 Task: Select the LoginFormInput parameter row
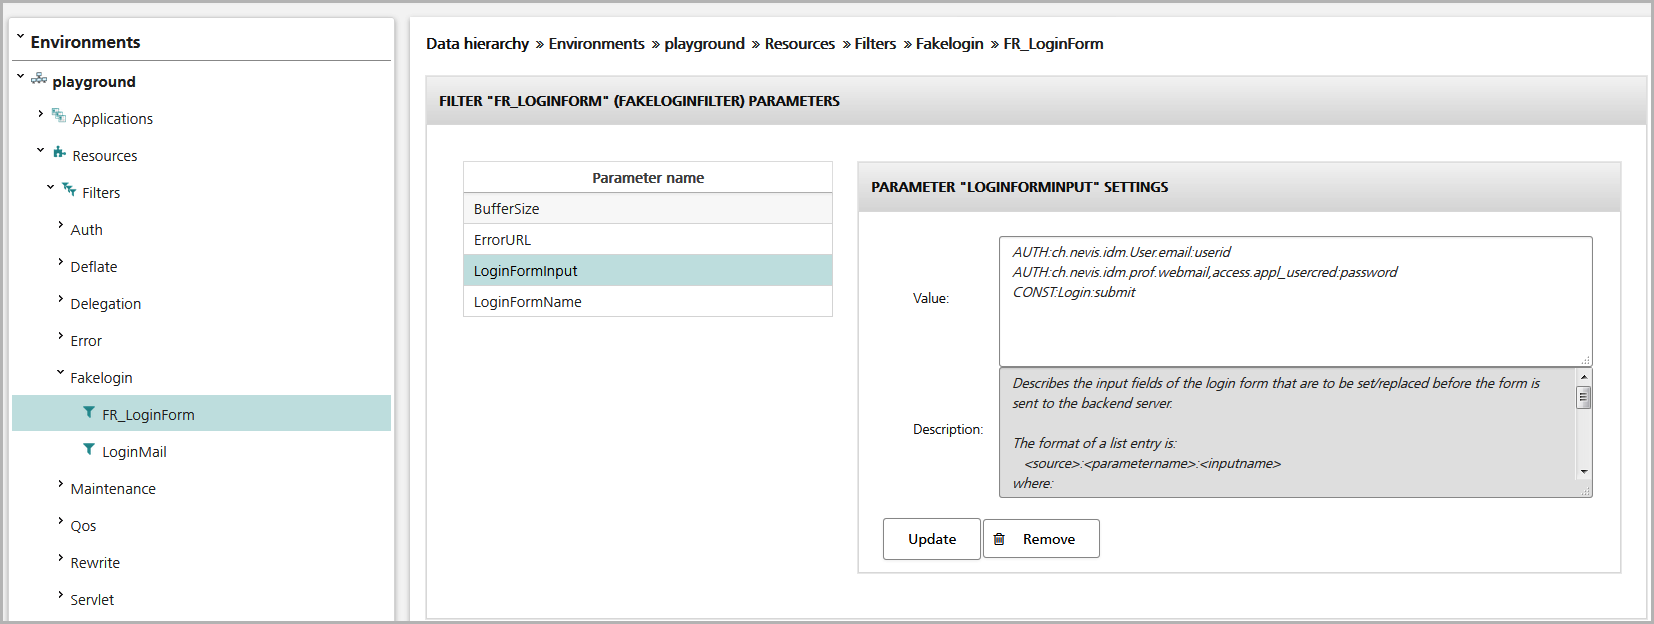click(648, 270)
